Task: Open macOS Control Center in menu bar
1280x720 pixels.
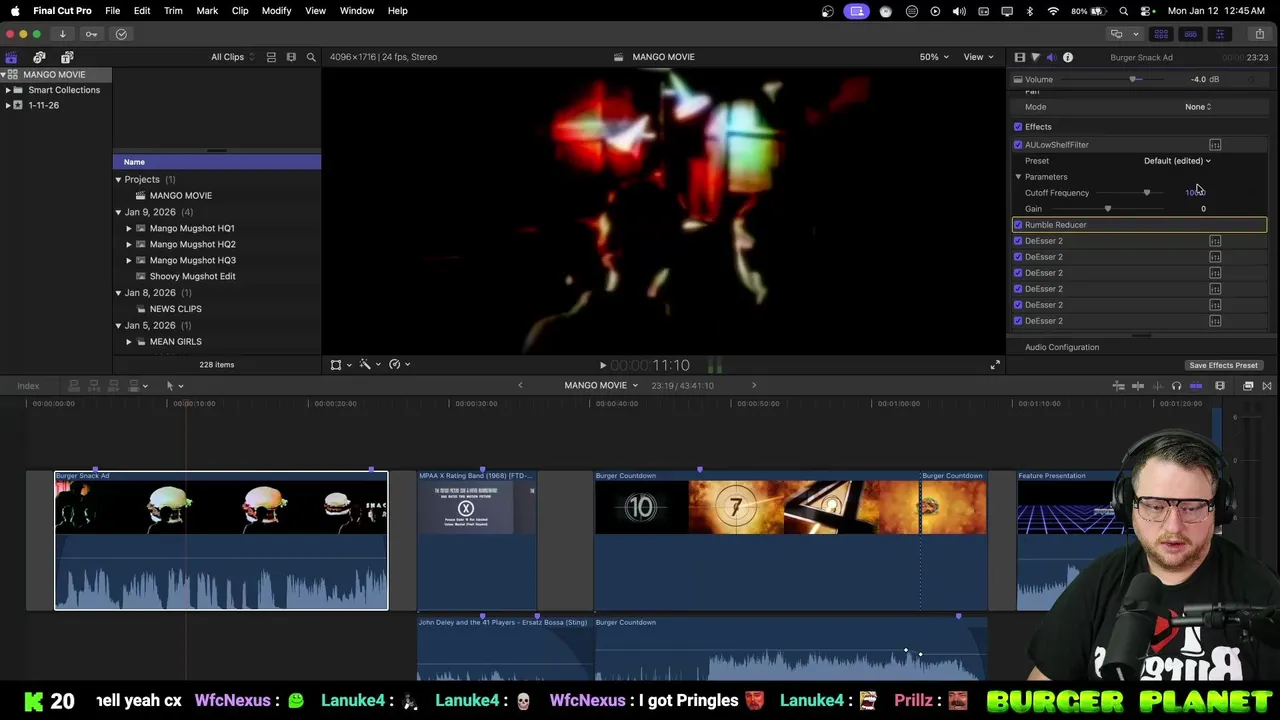Action: [x=1146, y=11]
